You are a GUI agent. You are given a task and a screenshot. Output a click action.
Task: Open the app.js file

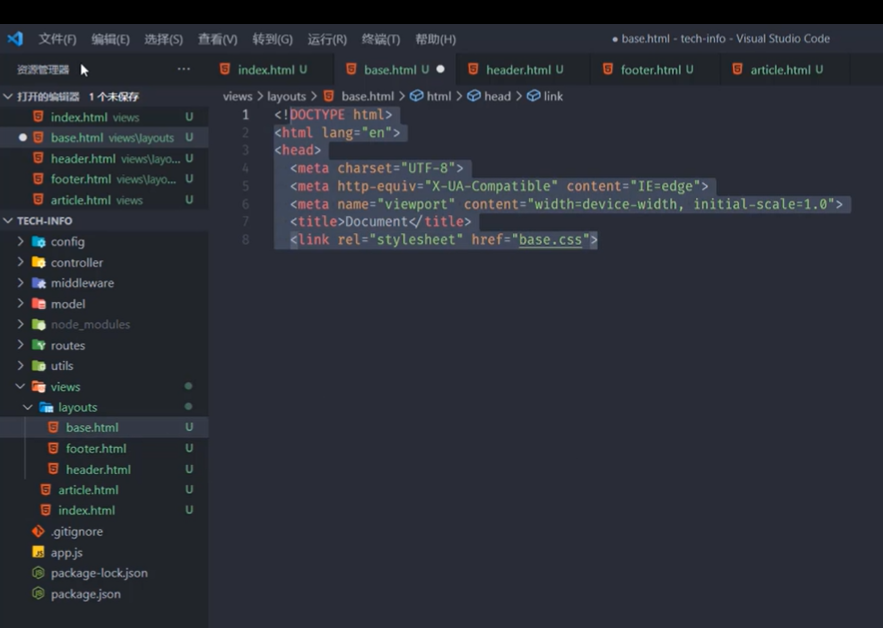(104, 553)
